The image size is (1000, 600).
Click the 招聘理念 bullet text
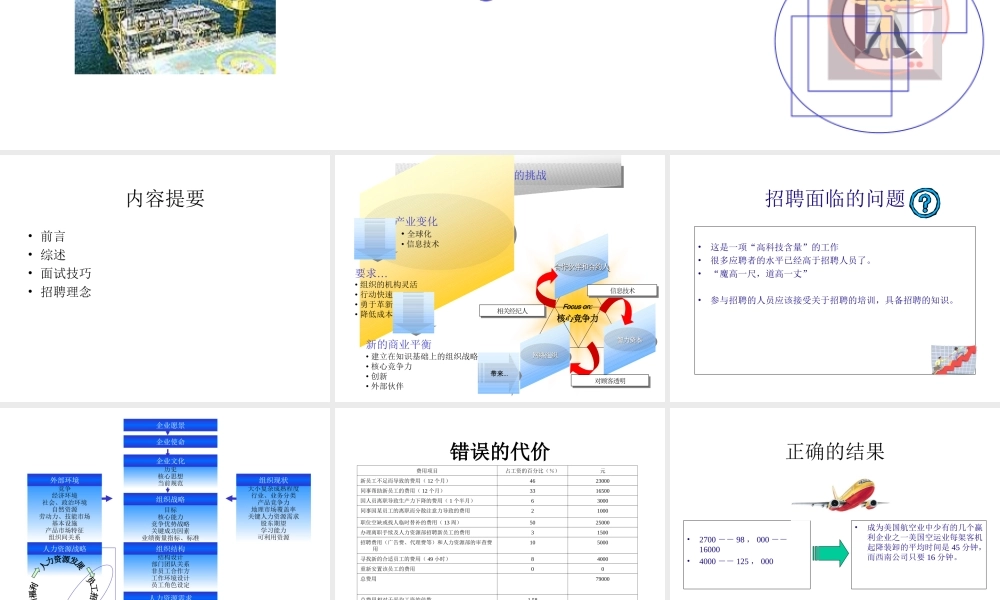pos(66,292)
